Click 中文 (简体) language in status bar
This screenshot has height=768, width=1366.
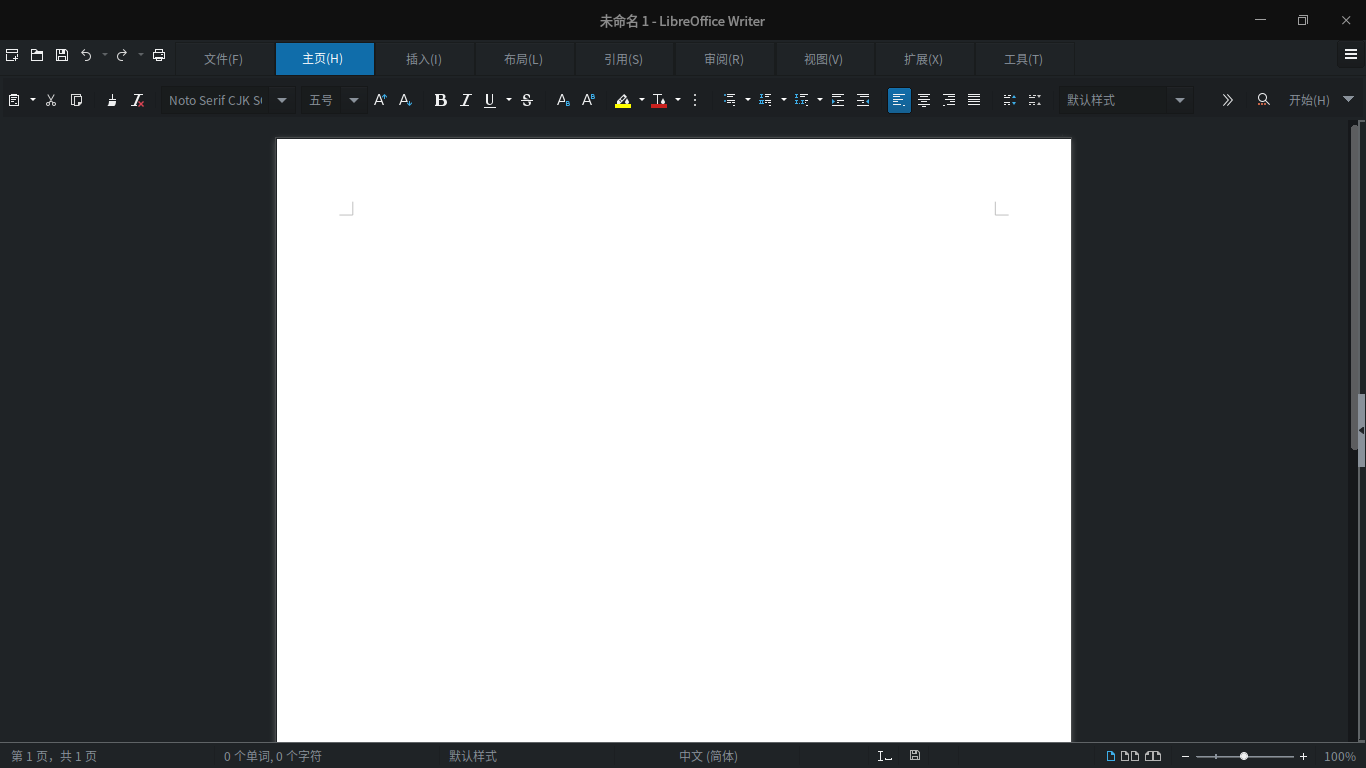pos(708,756)
